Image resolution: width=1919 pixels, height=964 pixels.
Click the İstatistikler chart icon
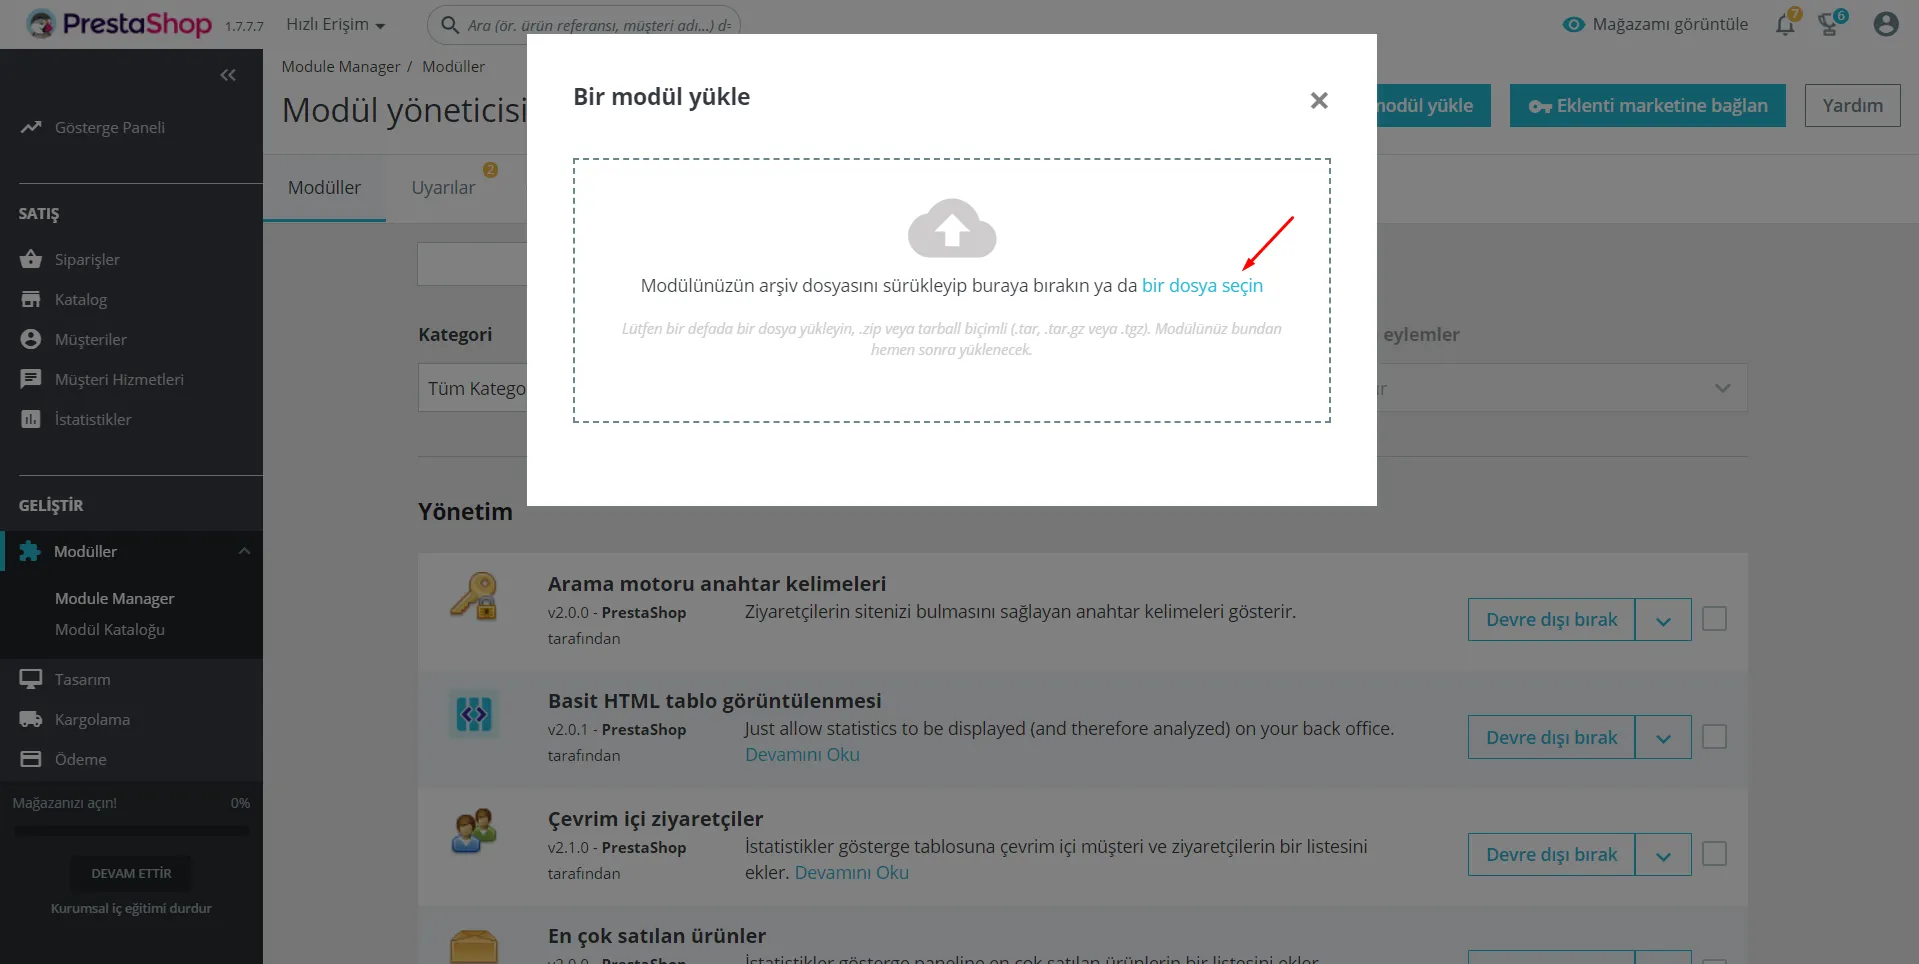[31, 419]
